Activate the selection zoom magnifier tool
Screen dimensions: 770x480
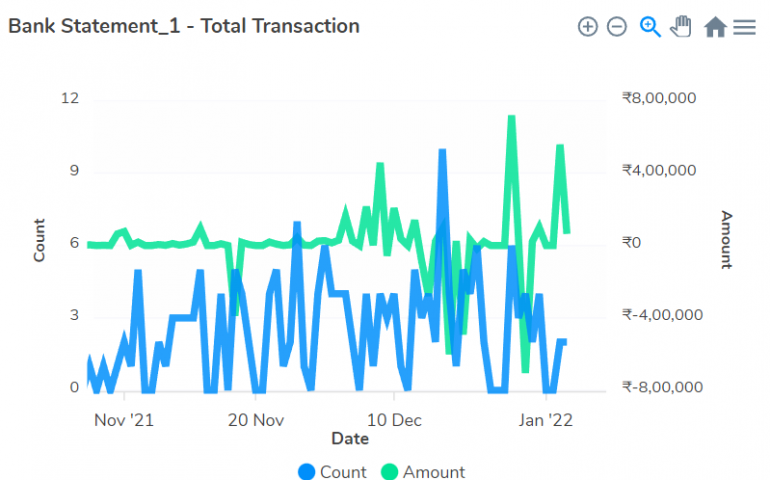tap(650, 27)
